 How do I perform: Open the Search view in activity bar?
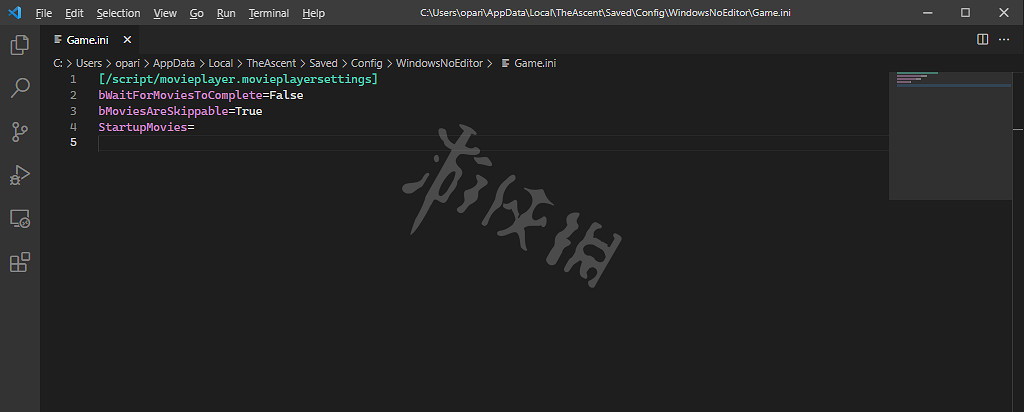click(x=19, y=88)
